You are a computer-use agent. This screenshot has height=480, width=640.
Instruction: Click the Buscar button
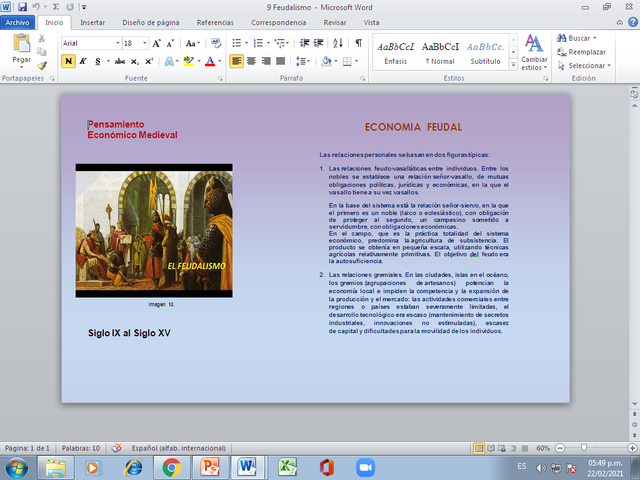coord(576,38)
